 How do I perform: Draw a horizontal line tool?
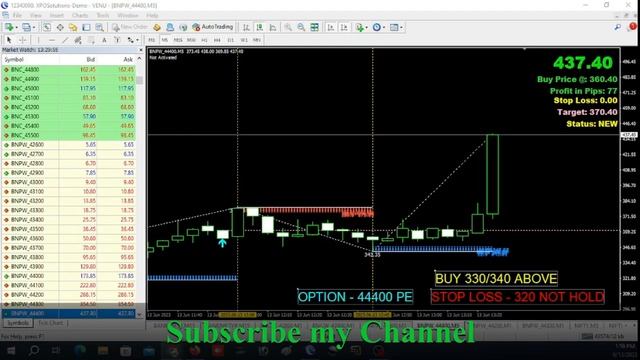51,40
